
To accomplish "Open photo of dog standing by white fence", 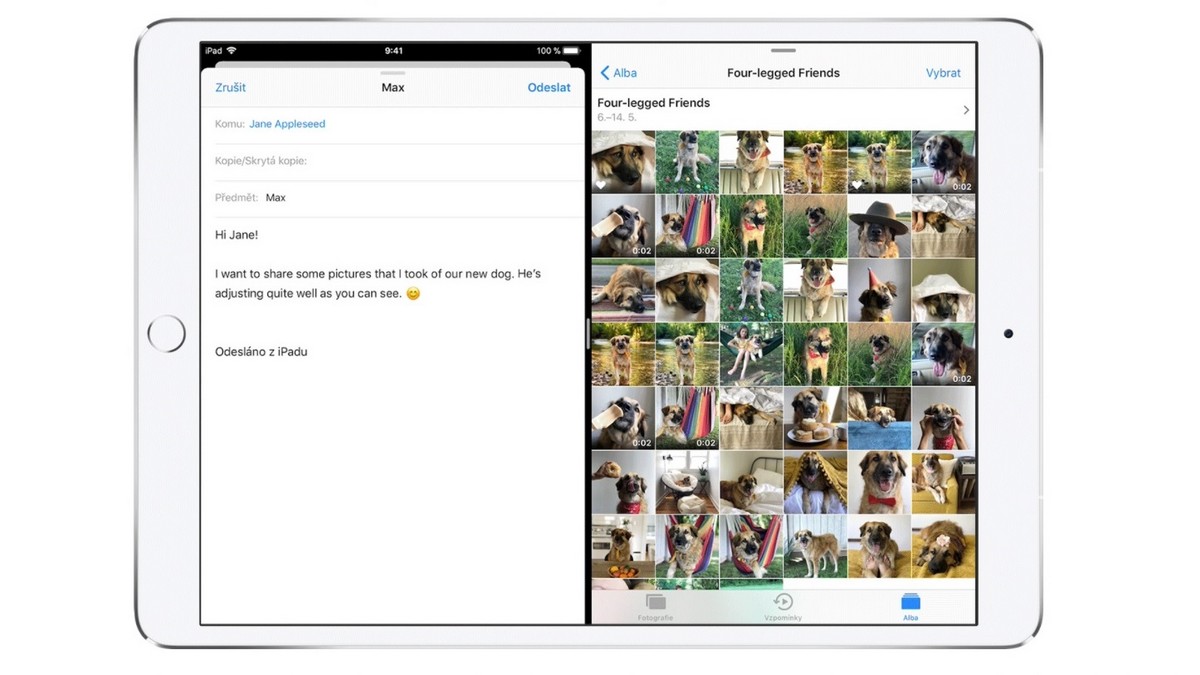I will 815,546.
